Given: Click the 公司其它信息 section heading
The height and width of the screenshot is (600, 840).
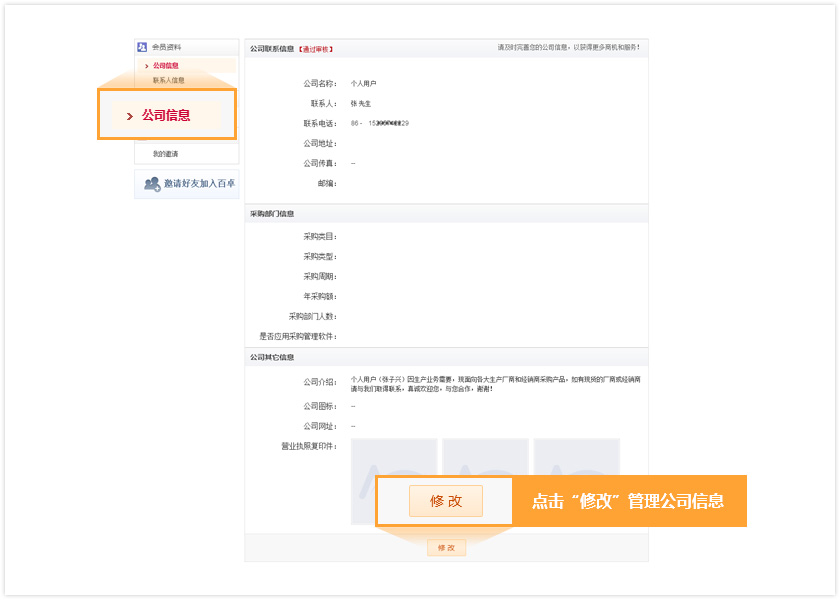Looking at the screenshot, I should (272, 357).
